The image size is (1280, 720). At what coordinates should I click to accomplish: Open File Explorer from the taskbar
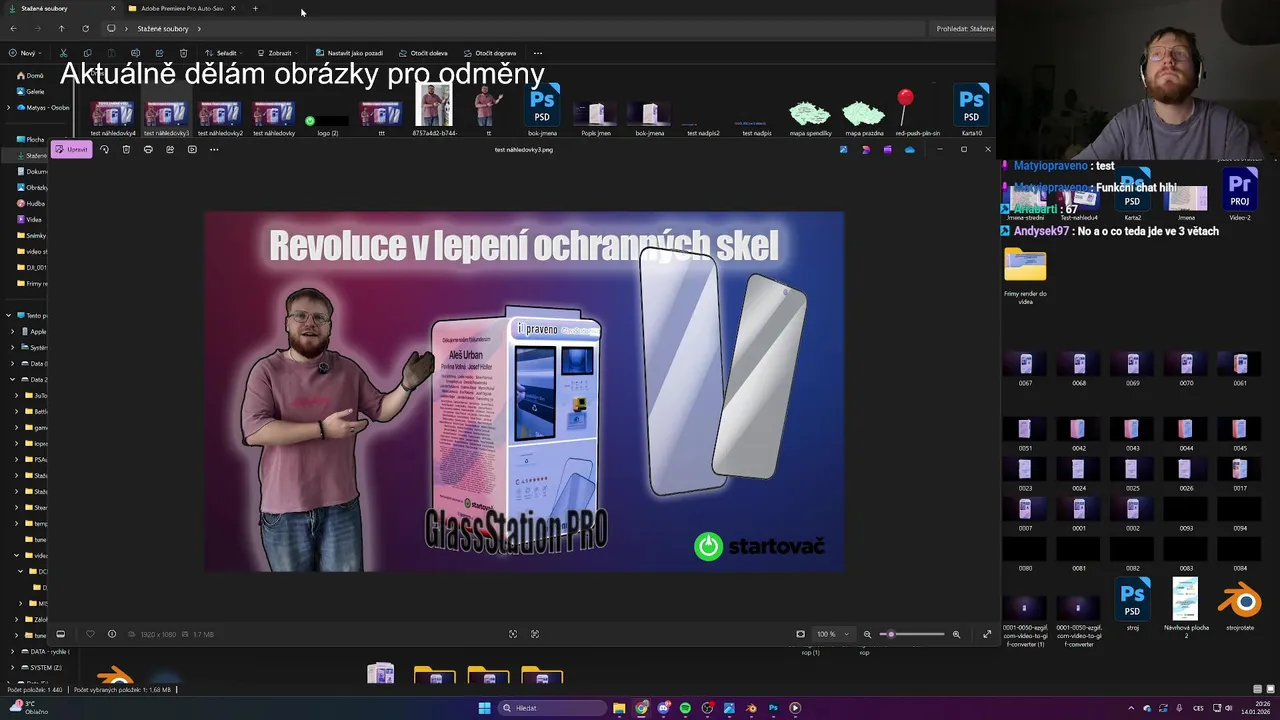(x=619, y=708)
